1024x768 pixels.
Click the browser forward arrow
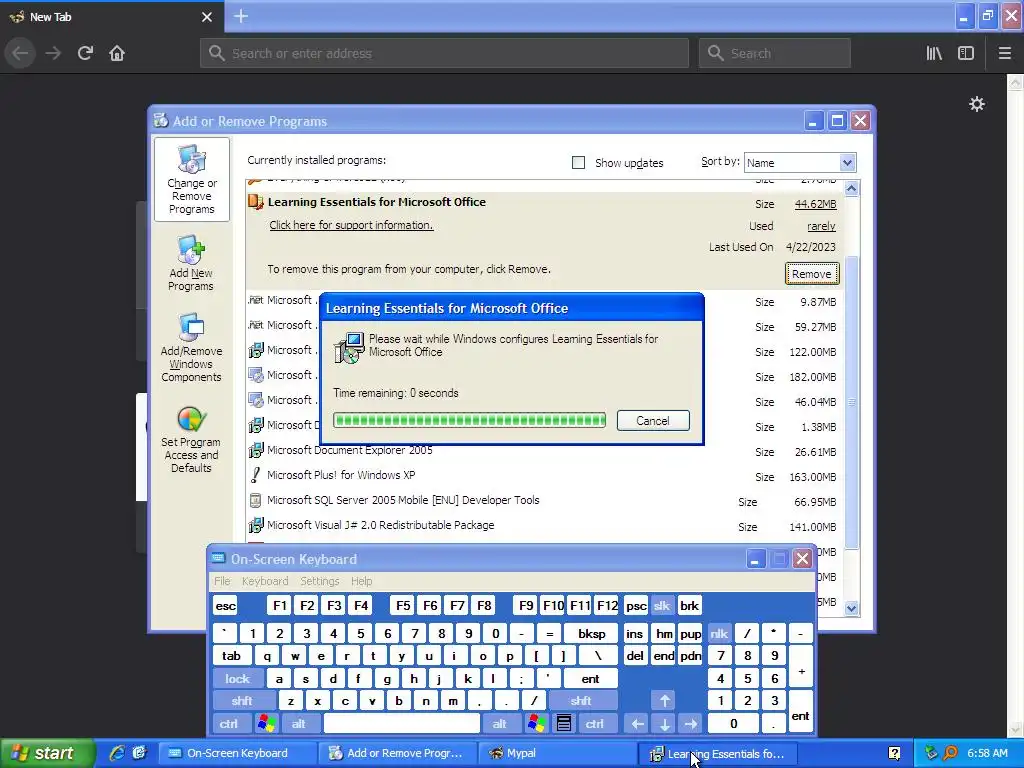(x=53, y=53)
